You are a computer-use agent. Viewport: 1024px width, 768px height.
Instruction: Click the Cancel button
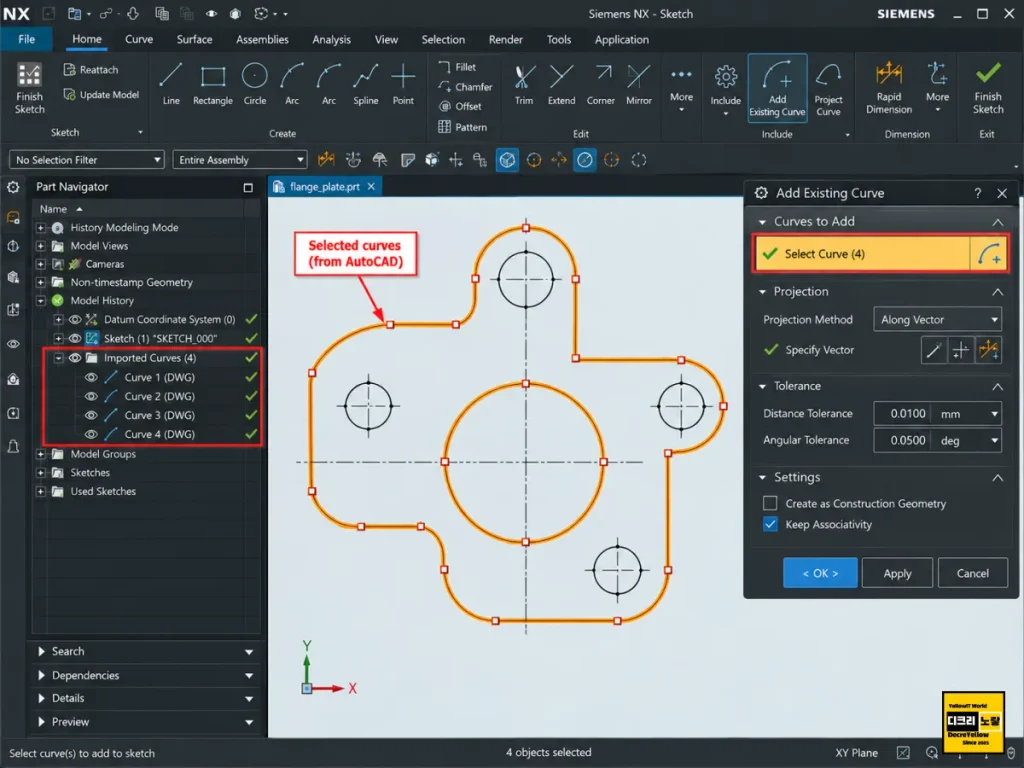pos(972,573)
